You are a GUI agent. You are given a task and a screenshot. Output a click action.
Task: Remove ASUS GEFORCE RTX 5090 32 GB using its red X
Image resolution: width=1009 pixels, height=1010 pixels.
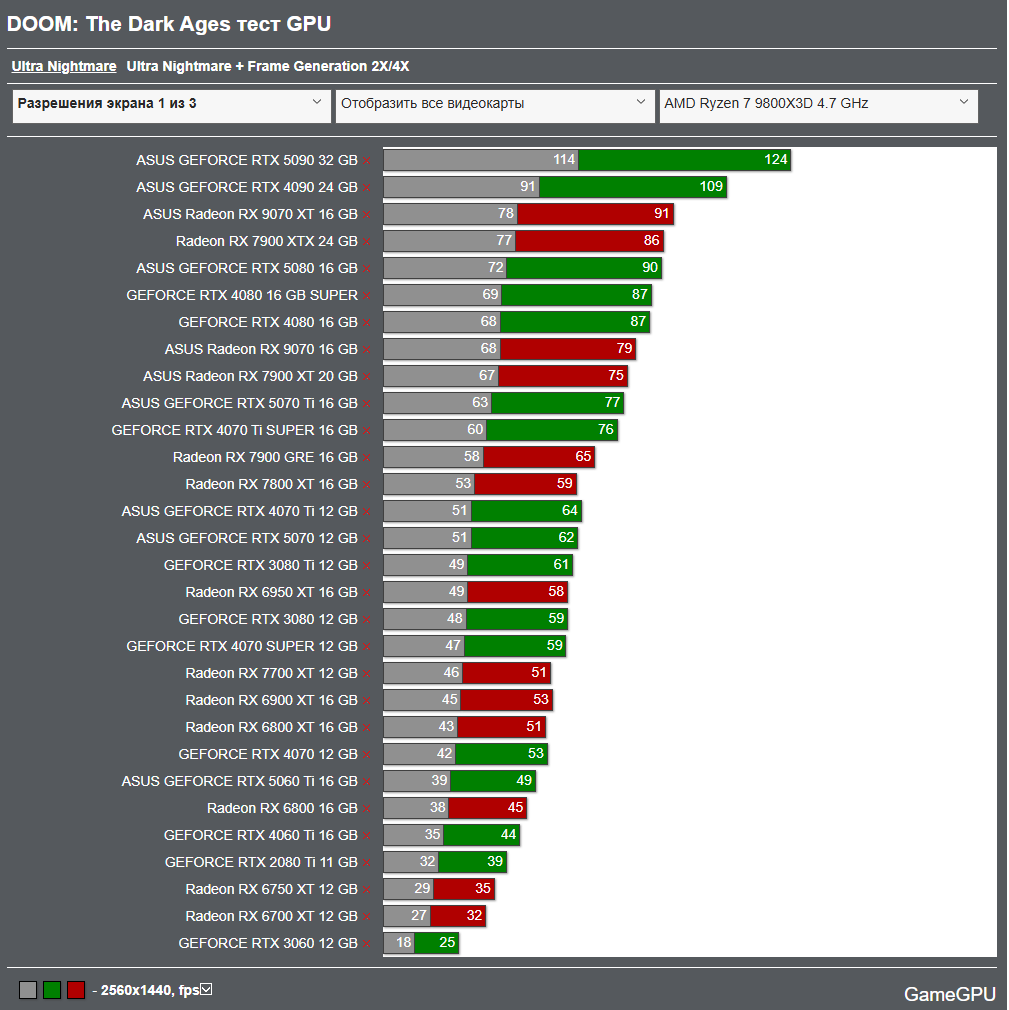[x=367, y=161]
